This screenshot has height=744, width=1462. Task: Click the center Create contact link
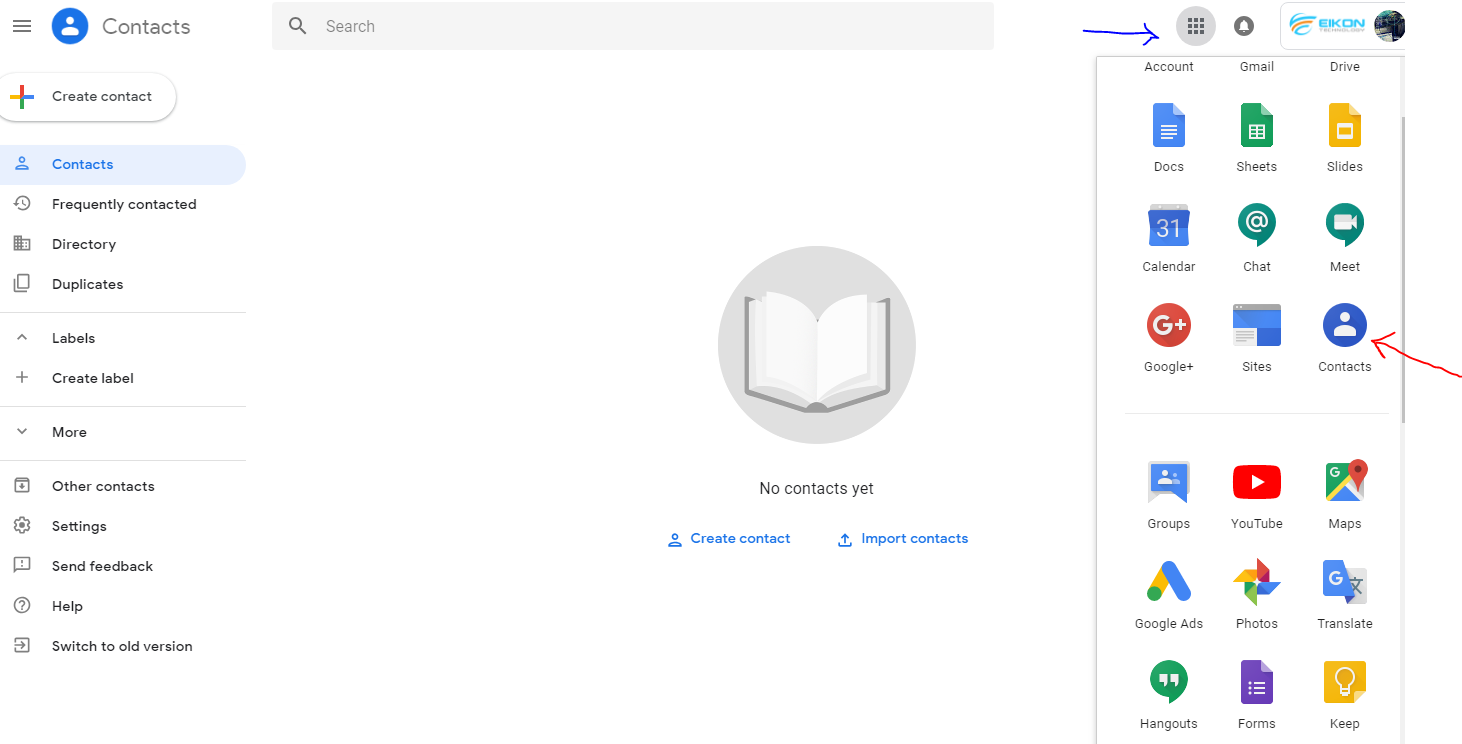pyautogui.click(x=728, y=539)
